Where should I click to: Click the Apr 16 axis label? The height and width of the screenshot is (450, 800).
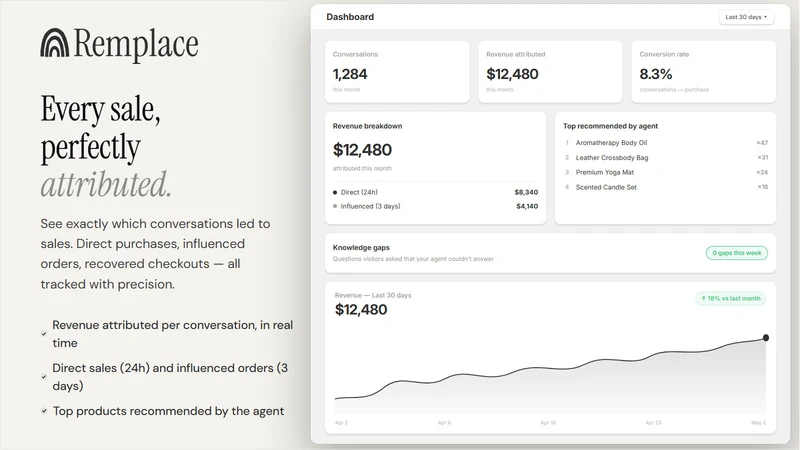coord(548,423)
